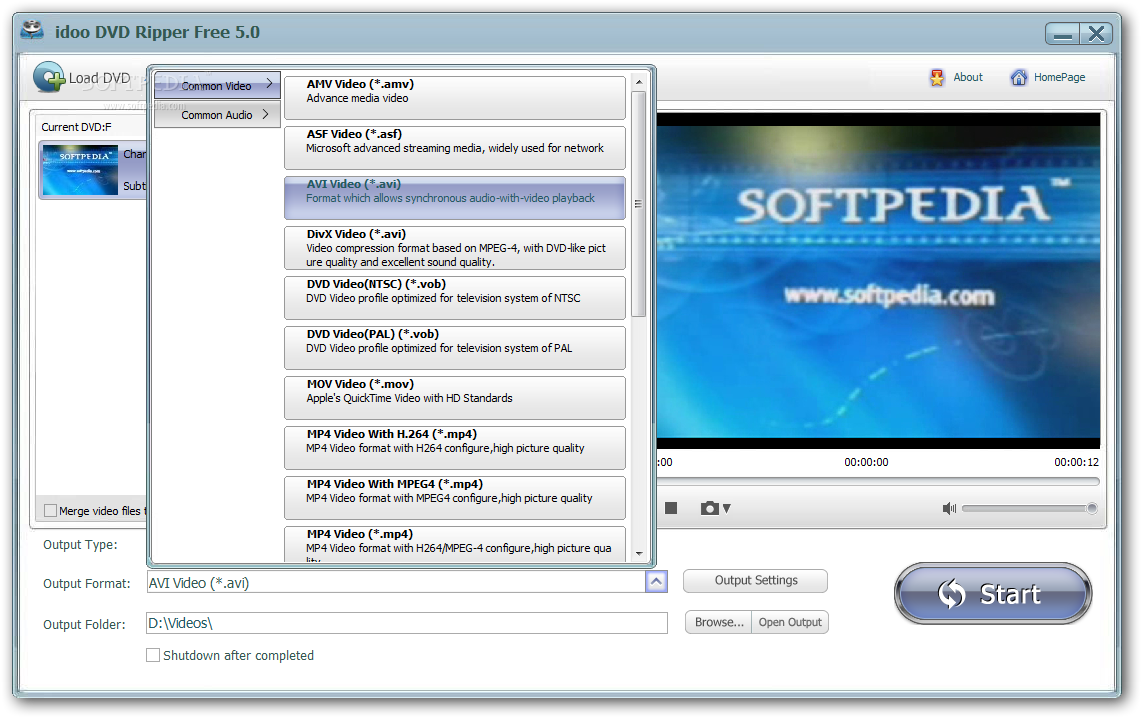
Task: Choose DivX Video (*.avi) format
Action: (x=454, y=248)
